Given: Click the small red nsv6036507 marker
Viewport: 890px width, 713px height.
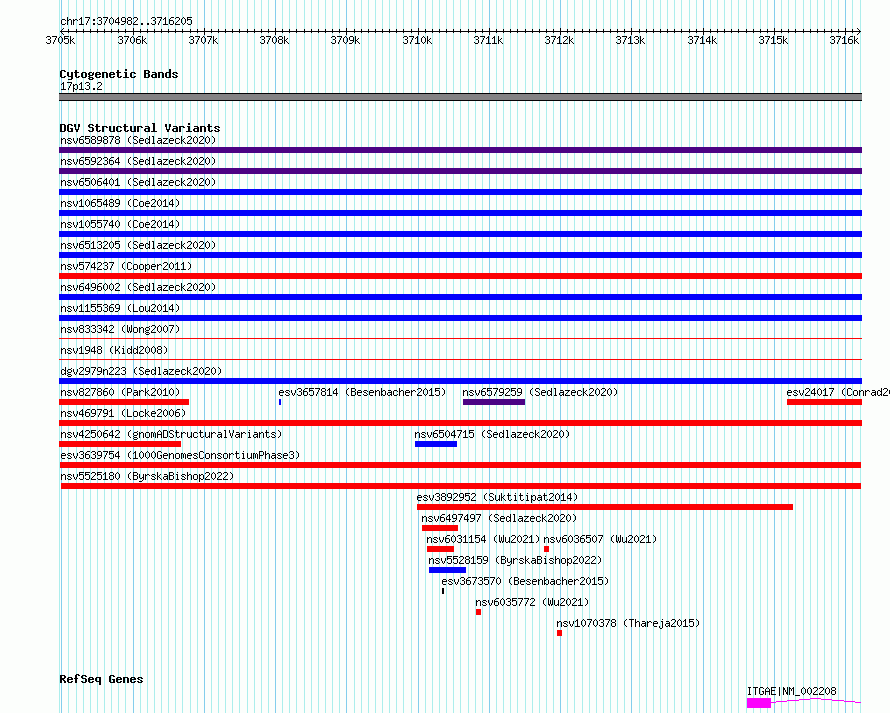Looking at the screenshot, I should 547,549.
